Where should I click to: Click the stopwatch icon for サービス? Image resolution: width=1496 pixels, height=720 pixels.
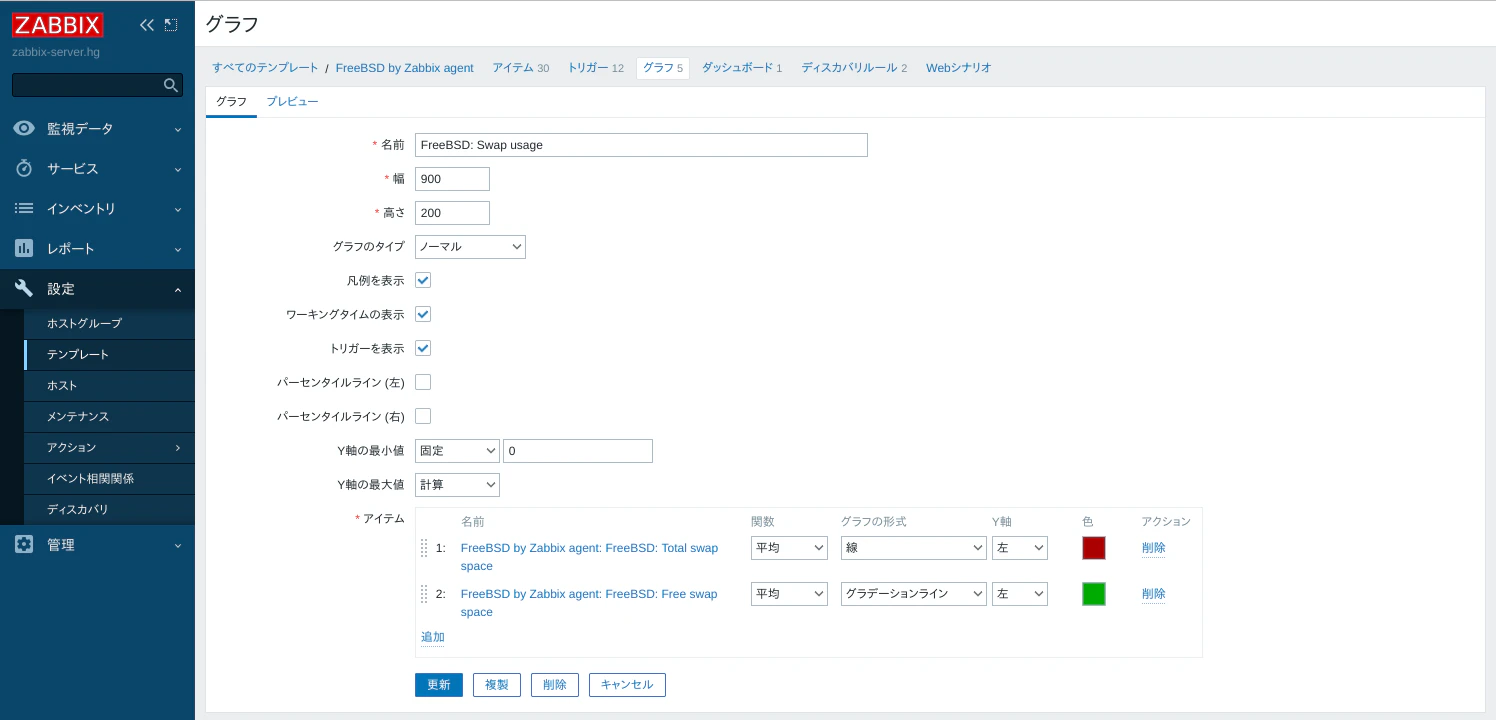[24, 169]
